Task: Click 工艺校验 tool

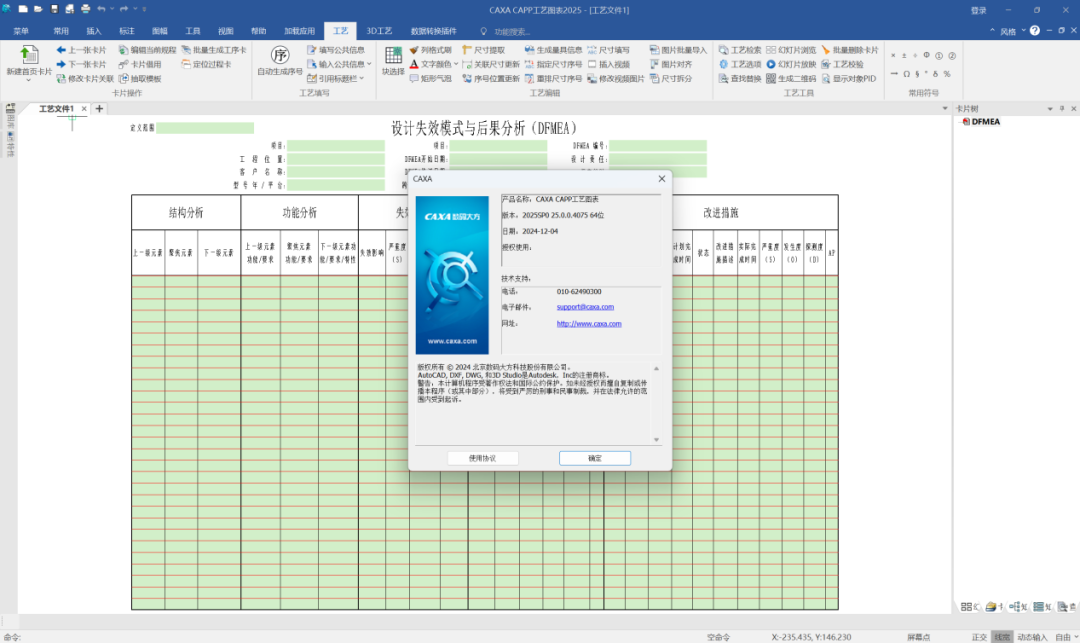Action: pos(842,64)
